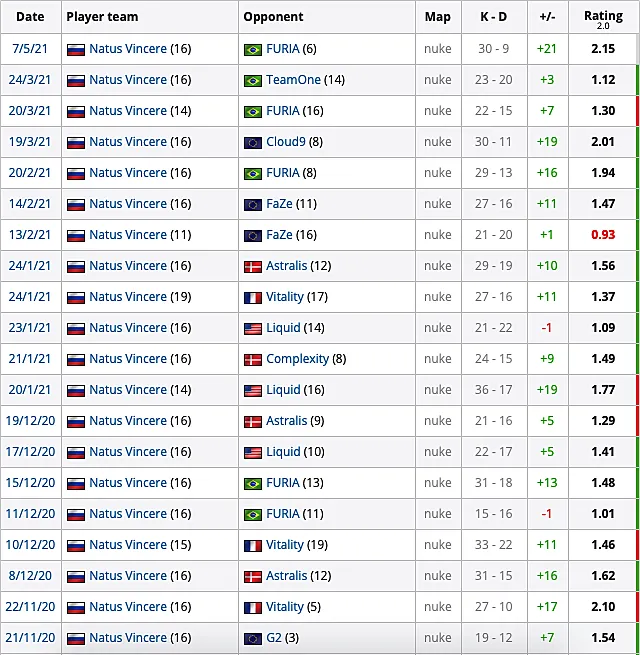Open the 24/3/21 match date link

coord(30,79)
